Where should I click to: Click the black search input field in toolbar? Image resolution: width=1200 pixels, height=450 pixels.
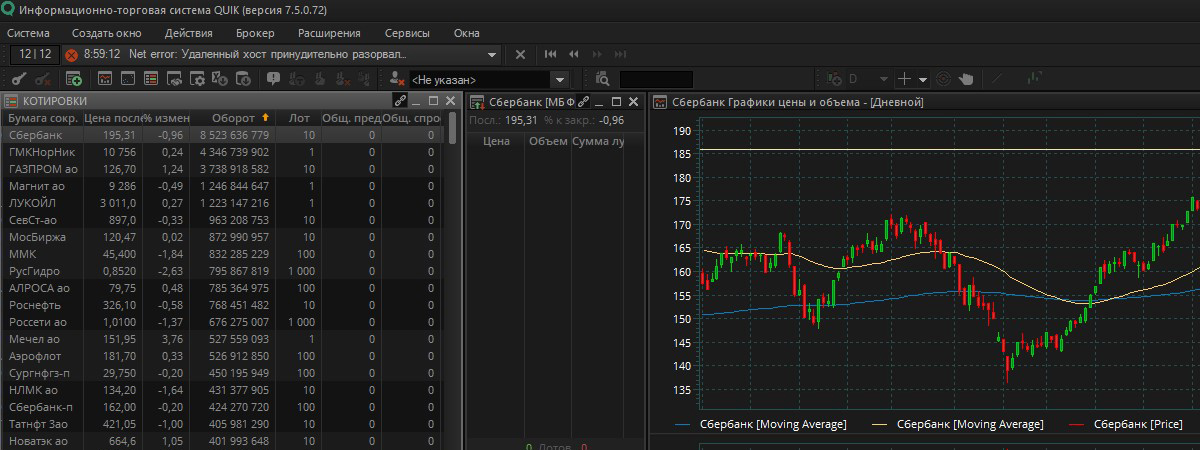(656, 79)
